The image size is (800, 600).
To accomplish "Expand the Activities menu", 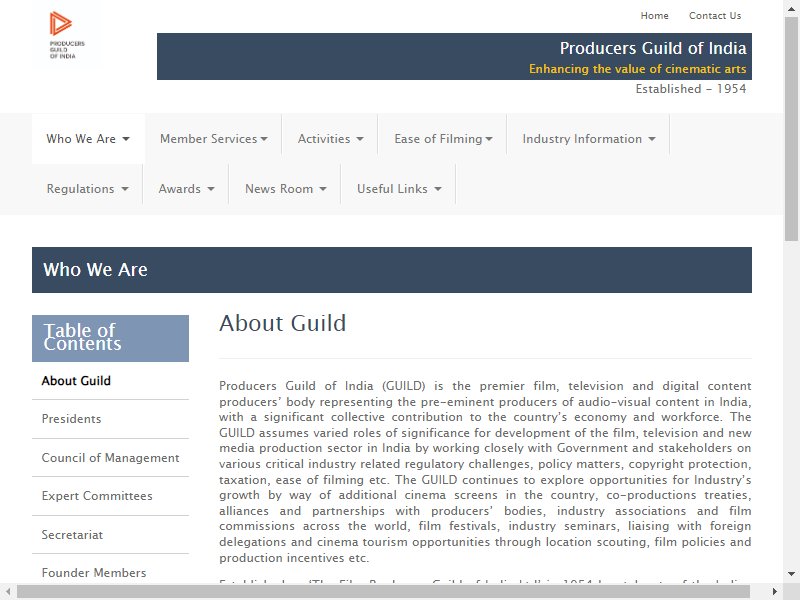I will click(330, 139).
